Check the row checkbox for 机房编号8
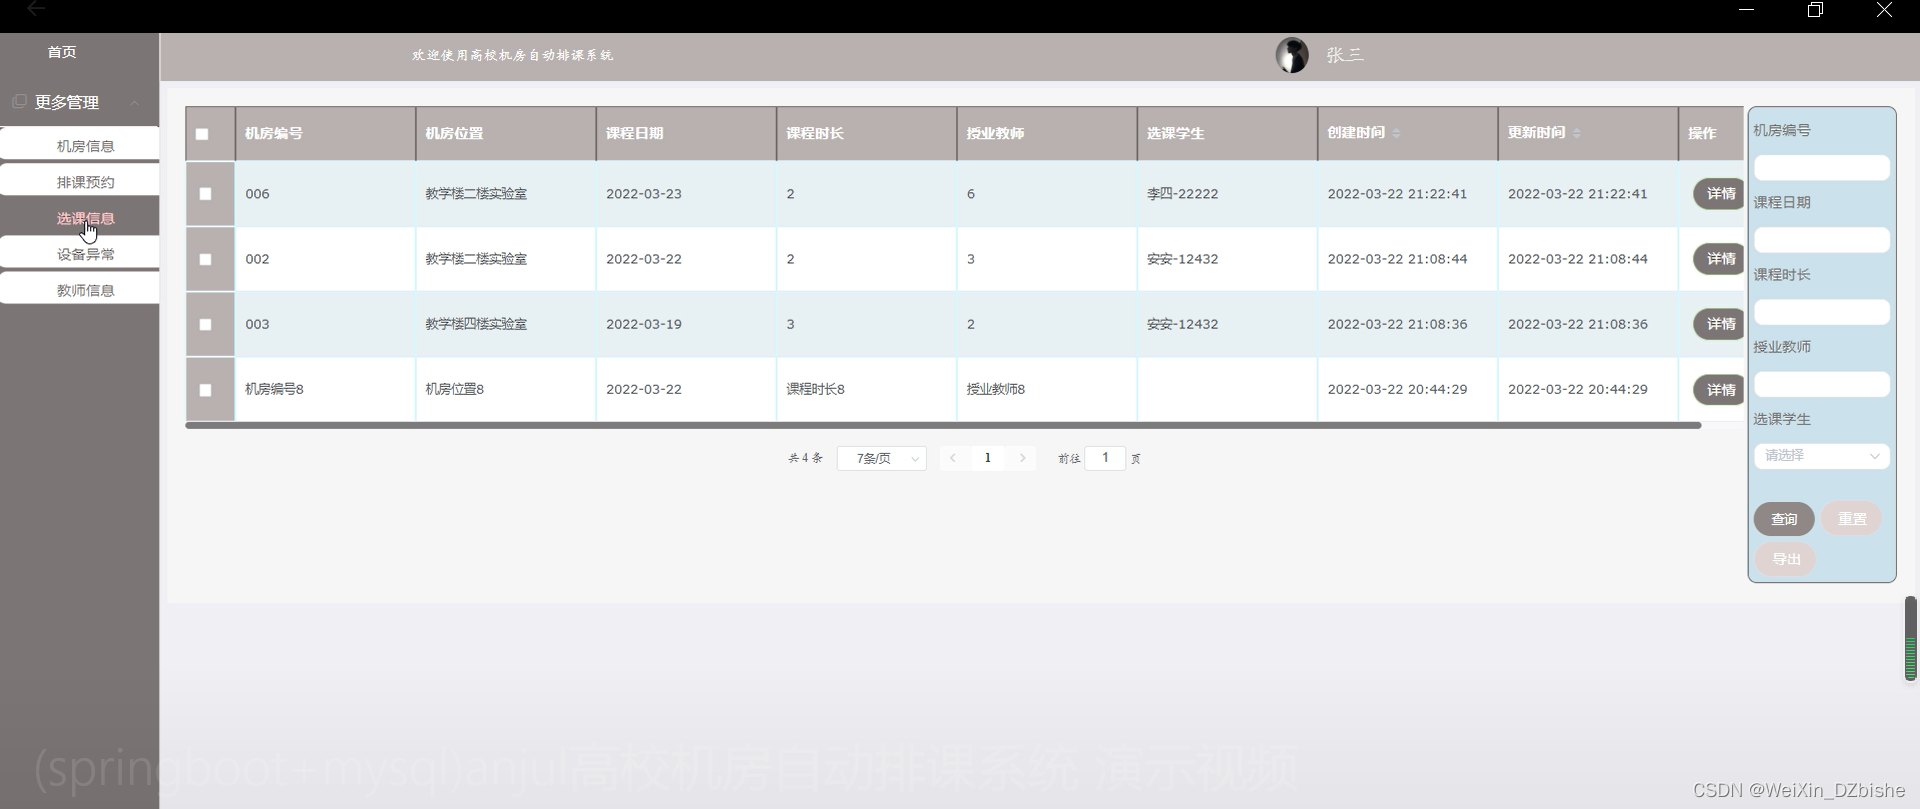This screenshot has height=809, width=1920. click(205, 390)
